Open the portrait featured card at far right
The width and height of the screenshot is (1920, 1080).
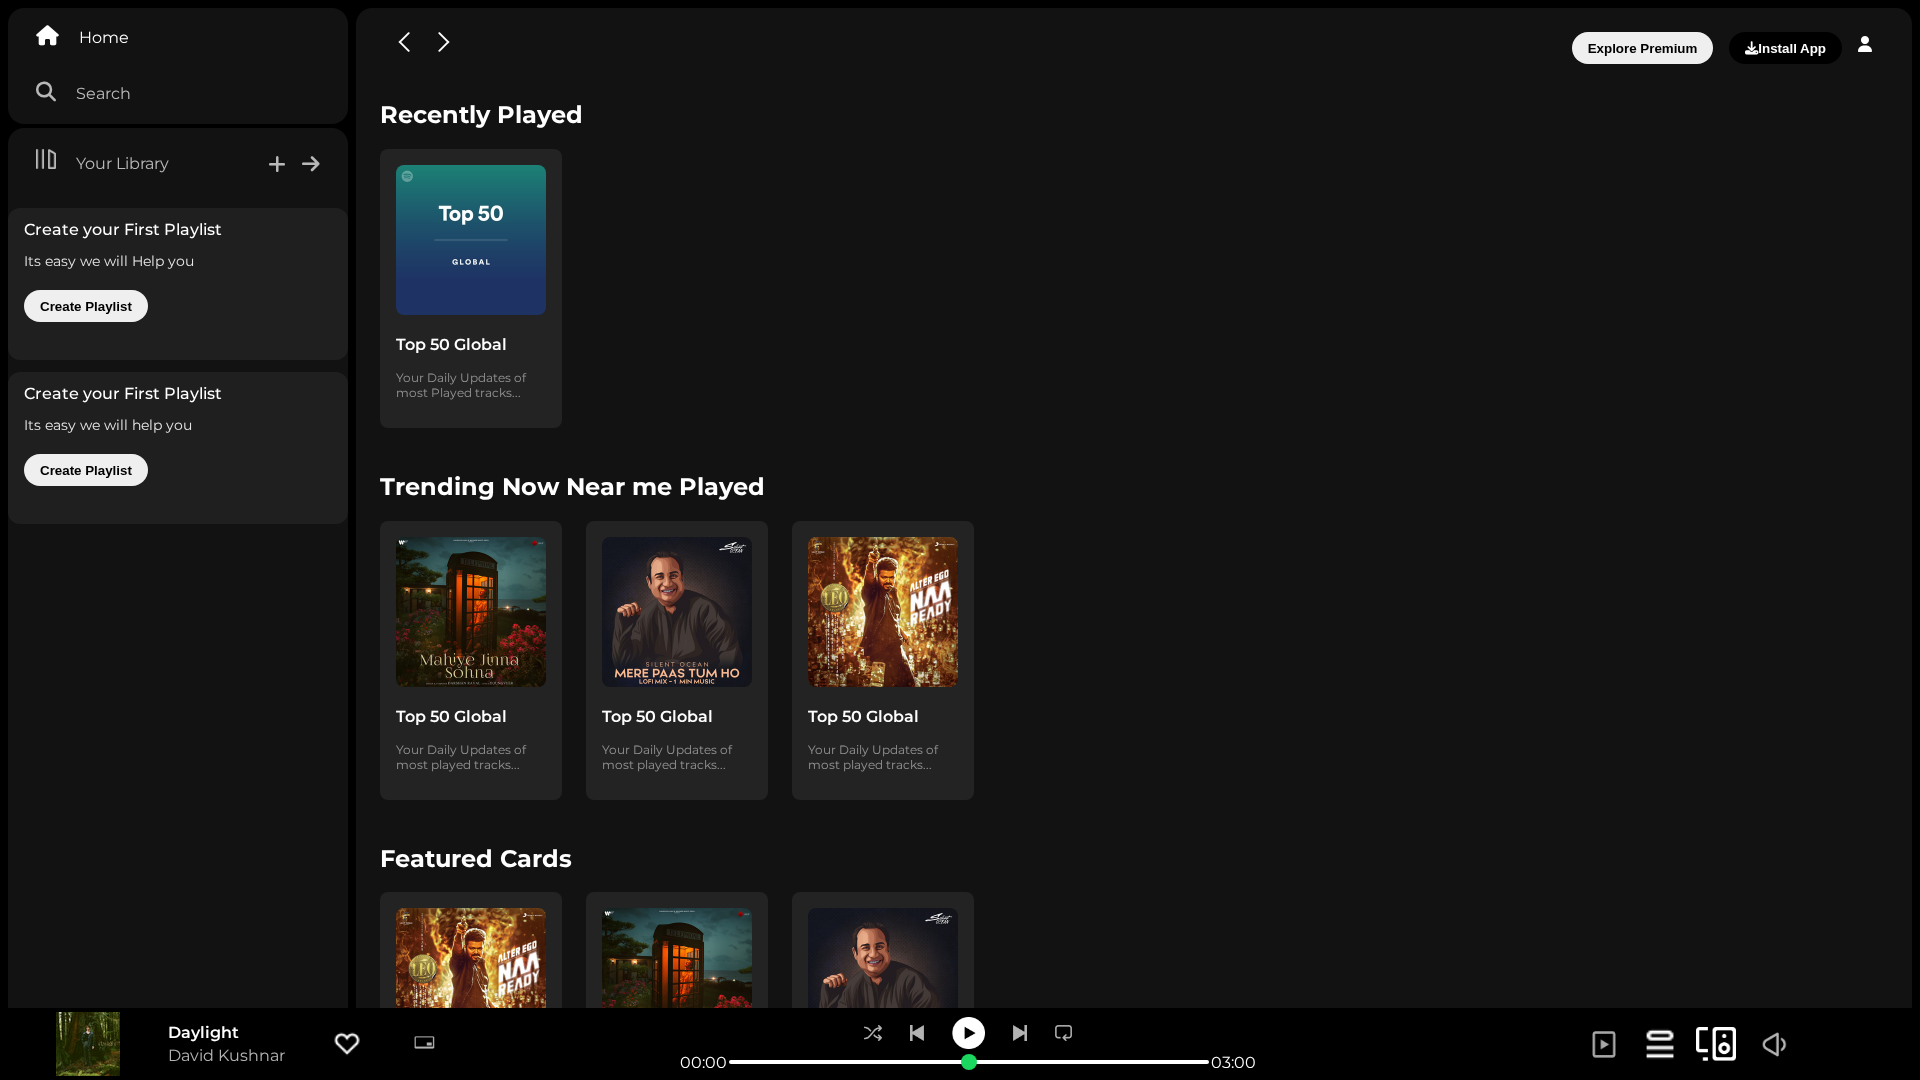pyautogui.click(x=883, y=950)
